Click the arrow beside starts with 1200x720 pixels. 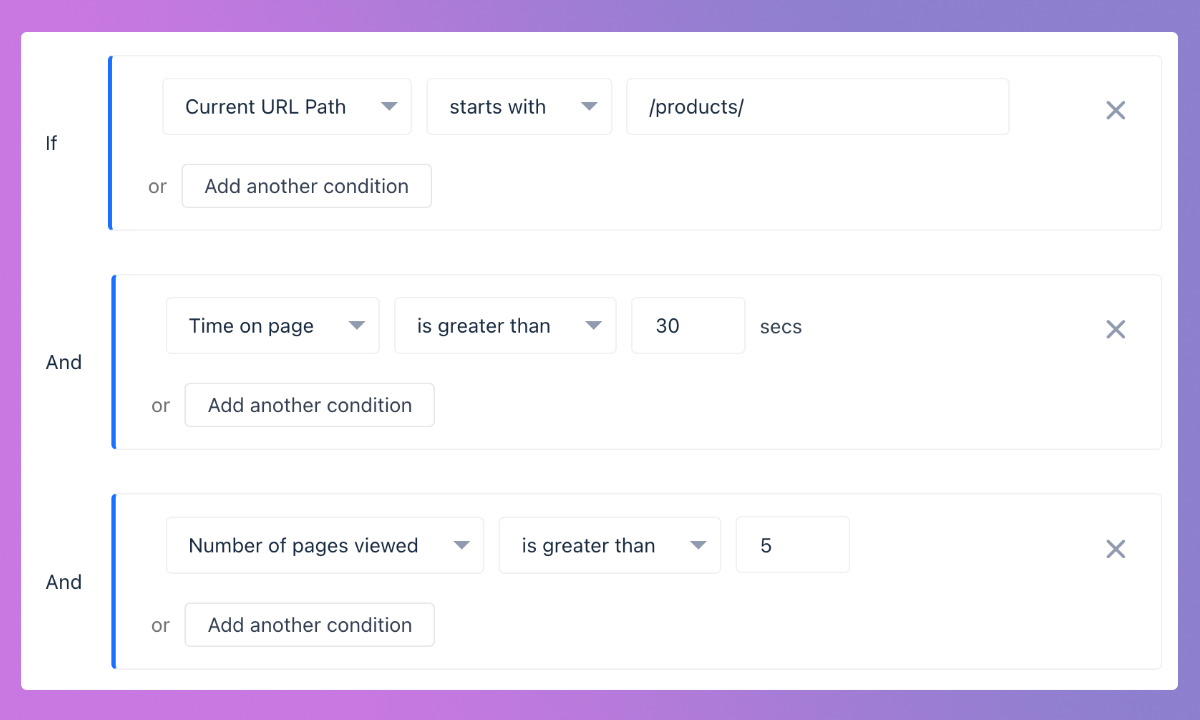[589, 107]
